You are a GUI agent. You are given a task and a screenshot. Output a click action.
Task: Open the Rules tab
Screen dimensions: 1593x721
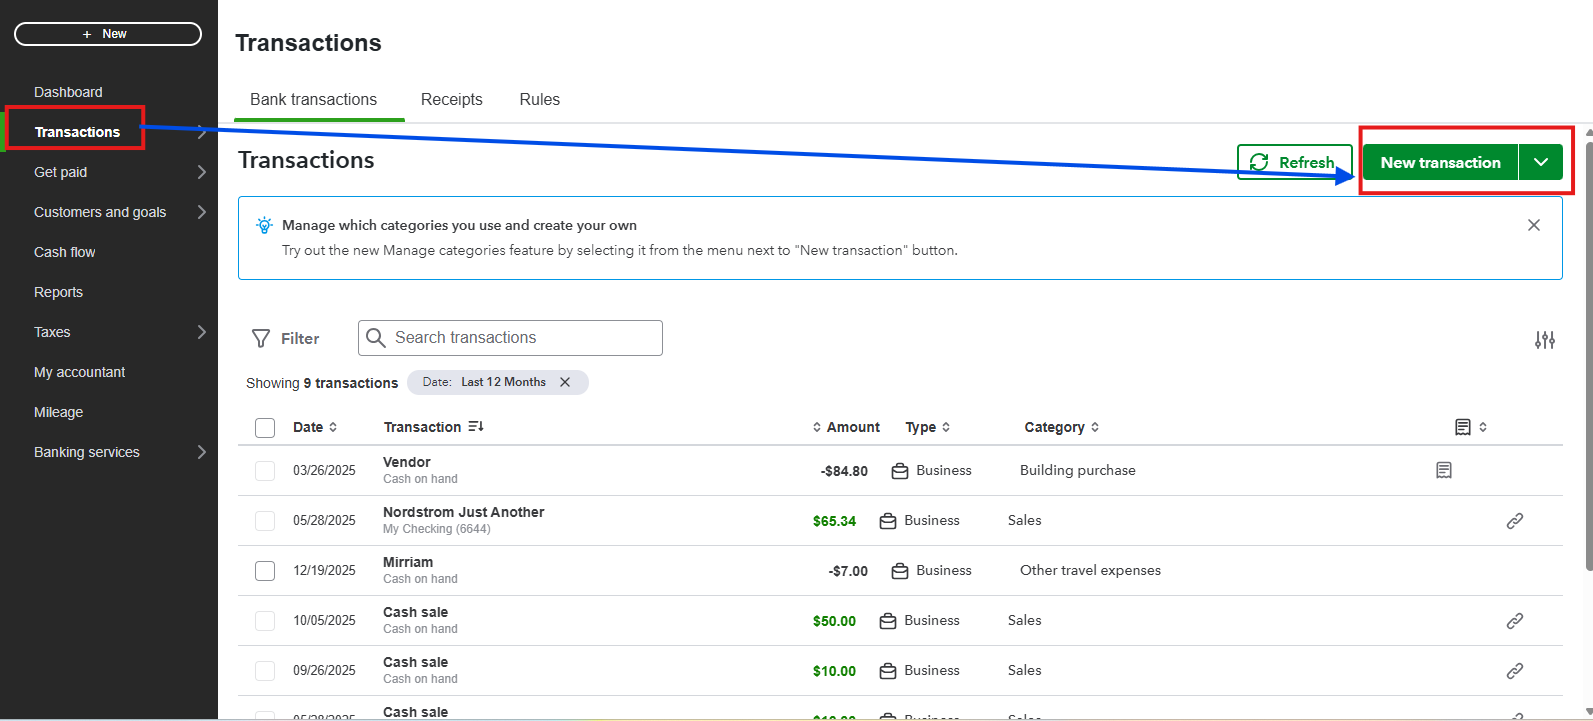[539, 100]
